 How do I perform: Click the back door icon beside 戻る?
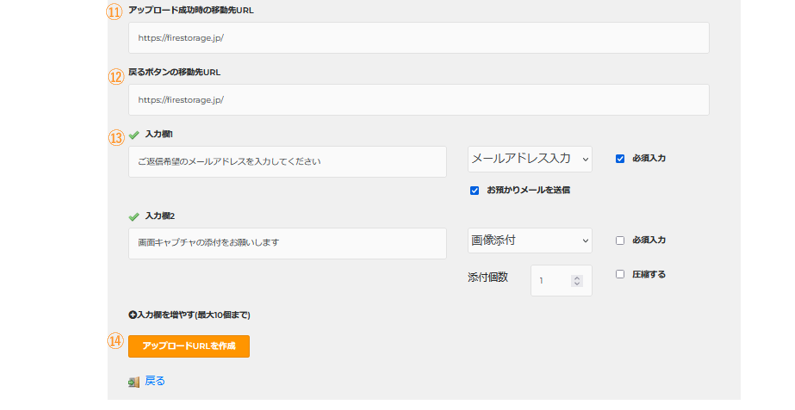pos(134,382)
